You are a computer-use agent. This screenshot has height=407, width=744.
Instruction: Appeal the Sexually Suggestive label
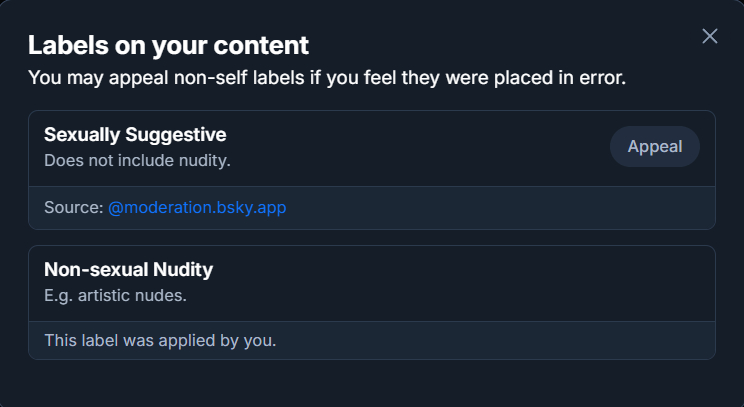[x=655, y=147]
